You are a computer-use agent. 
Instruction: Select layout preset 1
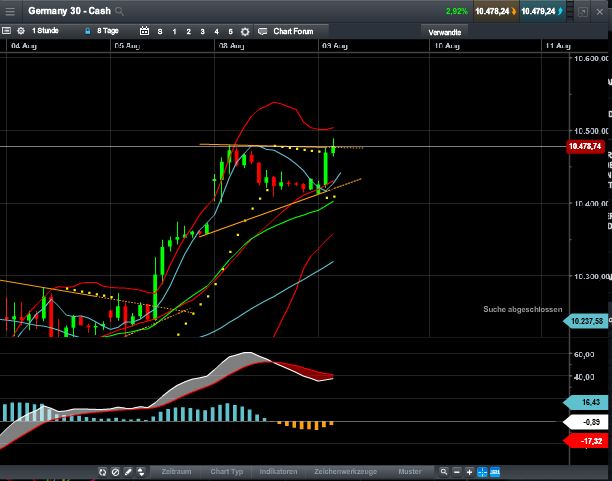174,32
